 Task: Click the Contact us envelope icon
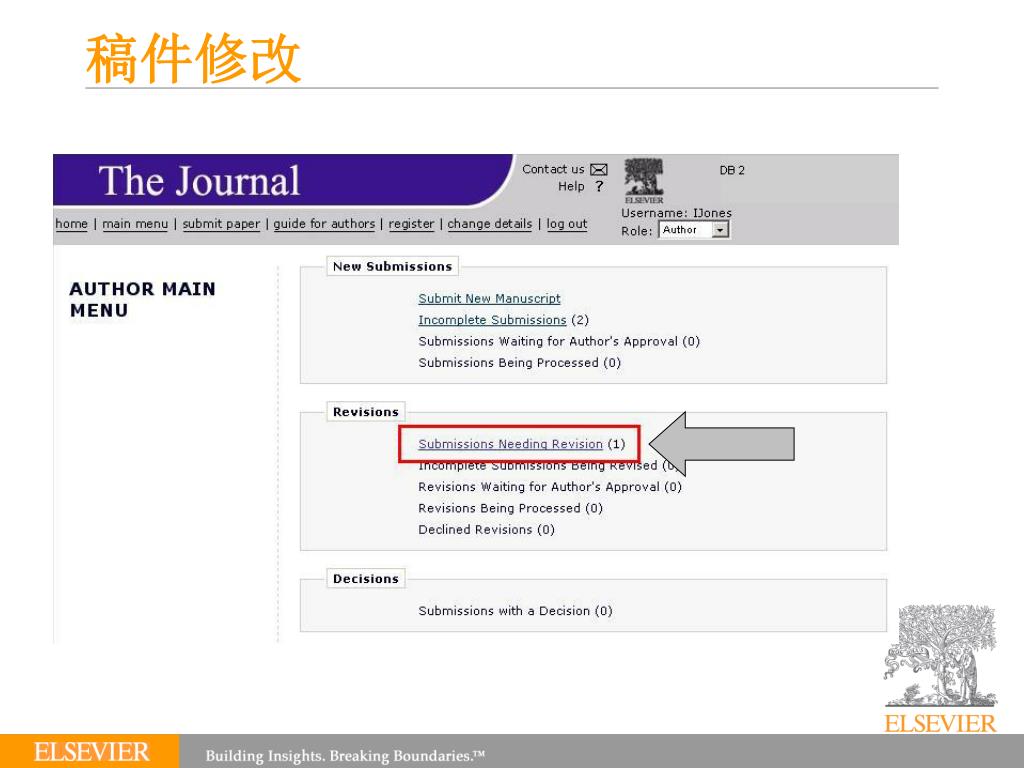[599, 170]
